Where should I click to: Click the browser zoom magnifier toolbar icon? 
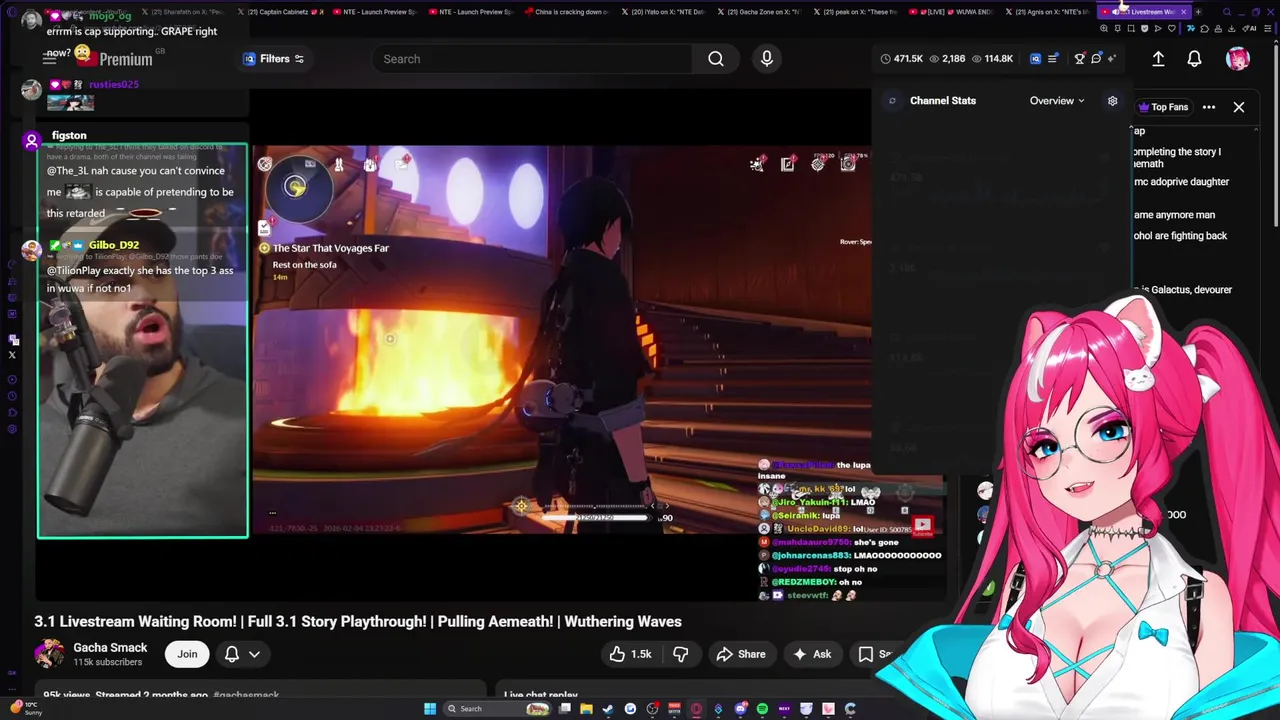click(x=1104, y=28)
